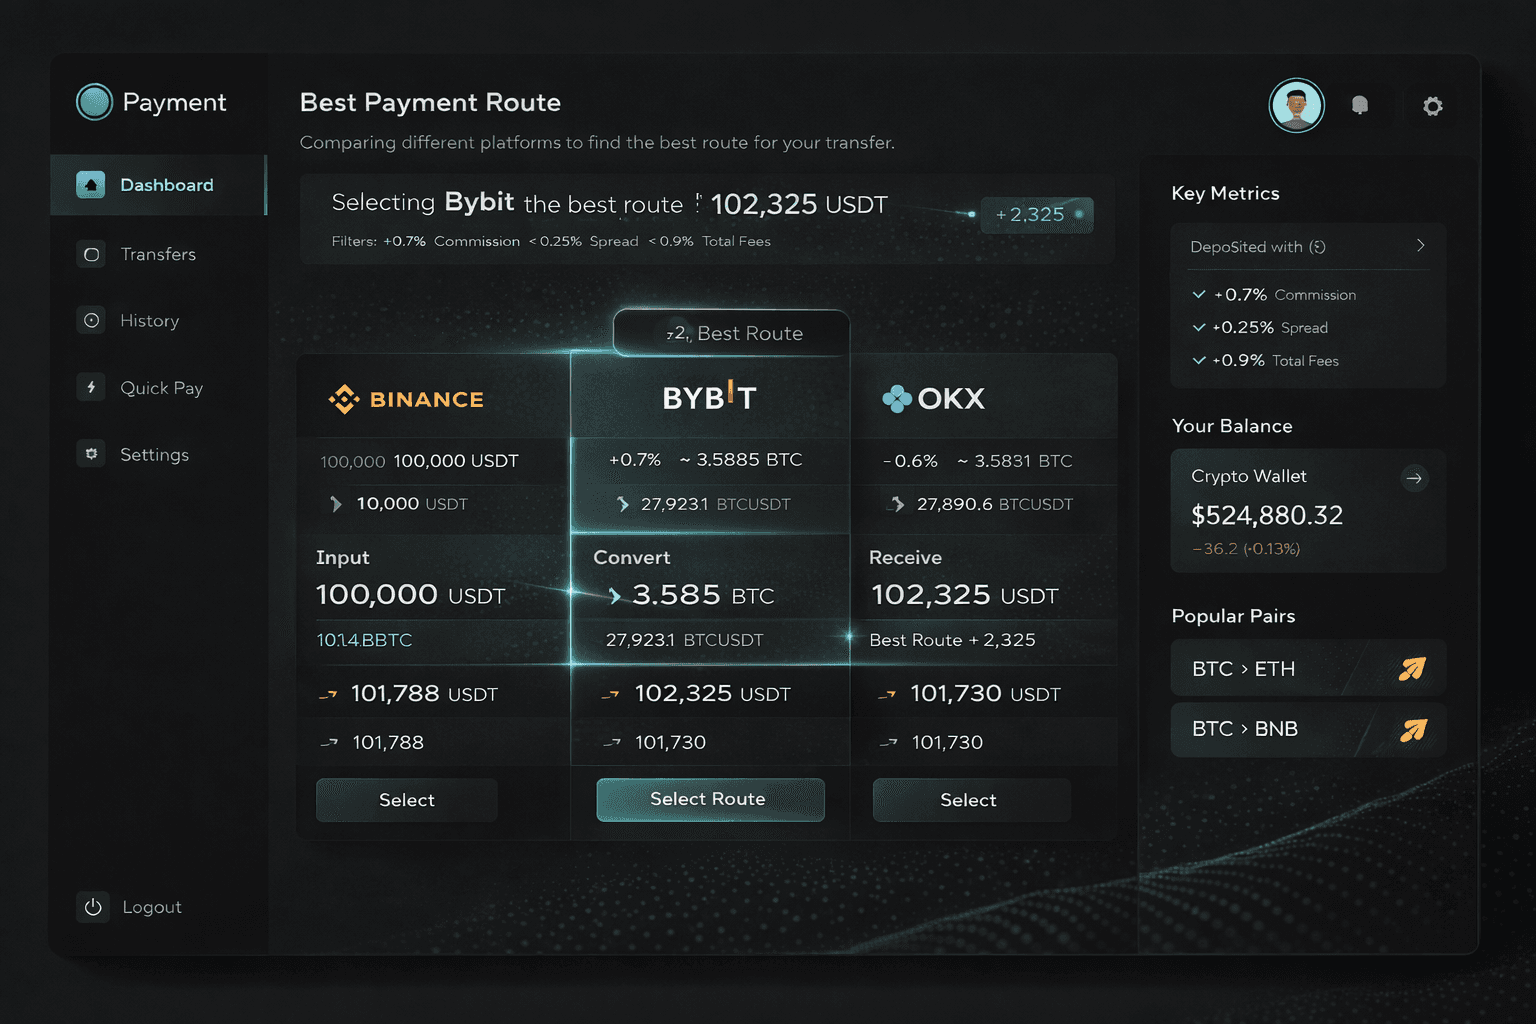1536x1024 pixels.
Task: Click the Quick Pay lightning icon
Action: click(x=91, y=387)
